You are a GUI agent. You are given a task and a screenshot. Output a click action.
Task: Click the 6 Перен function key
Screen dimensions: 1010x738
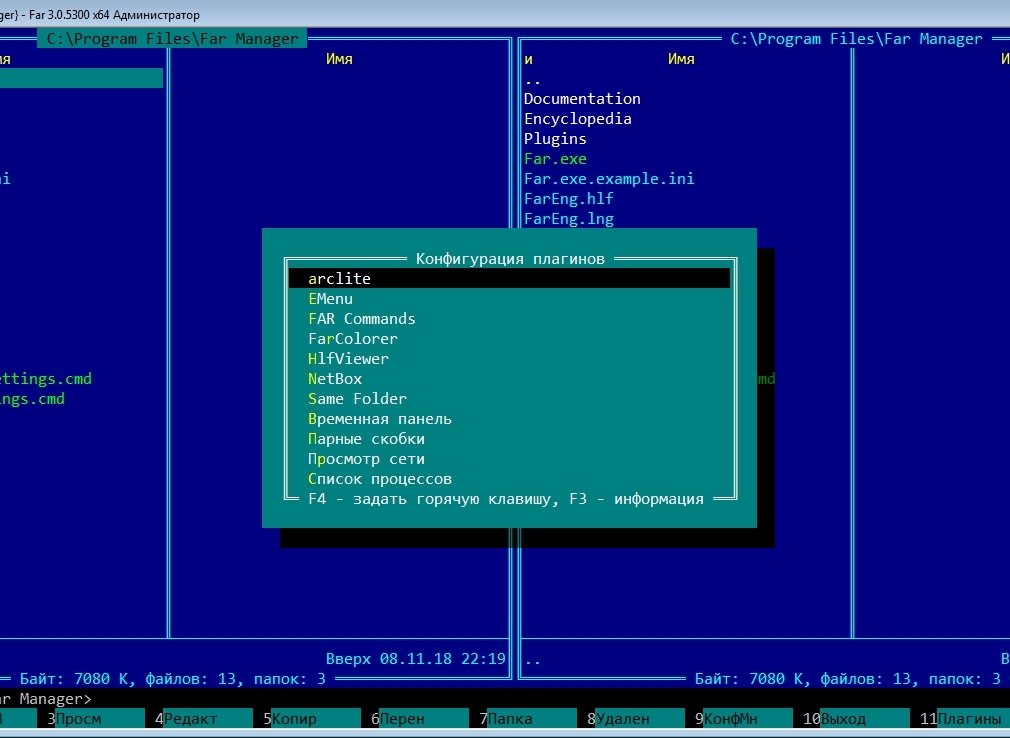pyautogui.click(x=420, y=718)
